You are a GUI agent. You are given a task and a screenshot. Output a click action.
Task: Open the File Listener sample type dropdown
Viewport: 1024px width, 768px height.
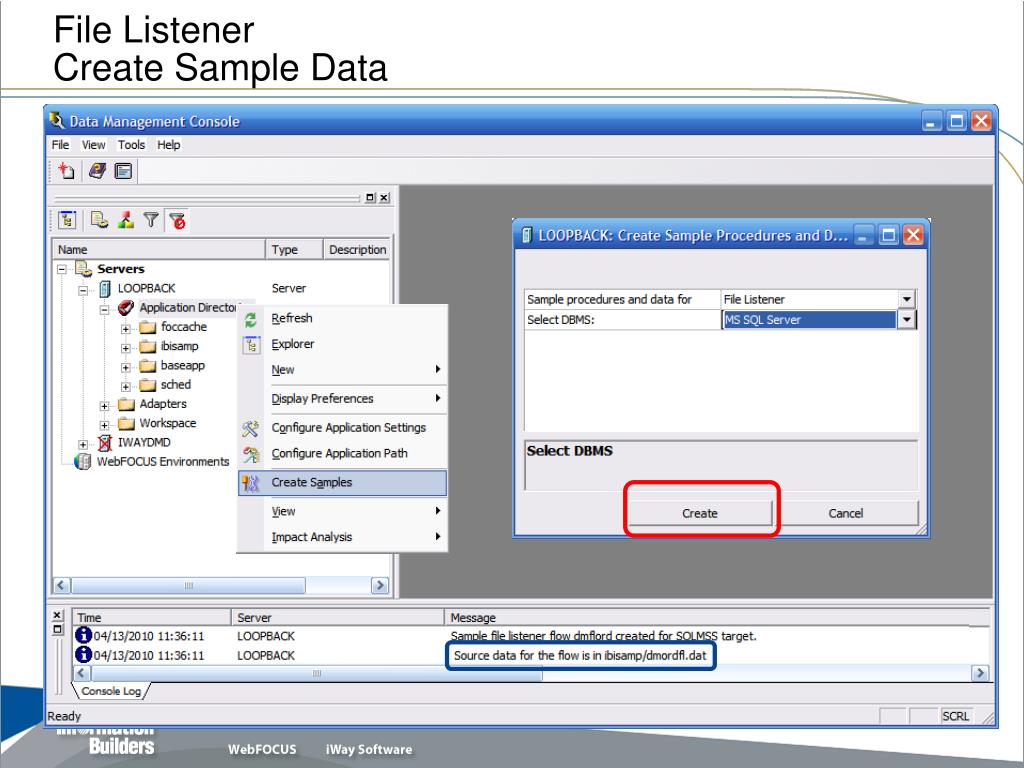(906, 299)
